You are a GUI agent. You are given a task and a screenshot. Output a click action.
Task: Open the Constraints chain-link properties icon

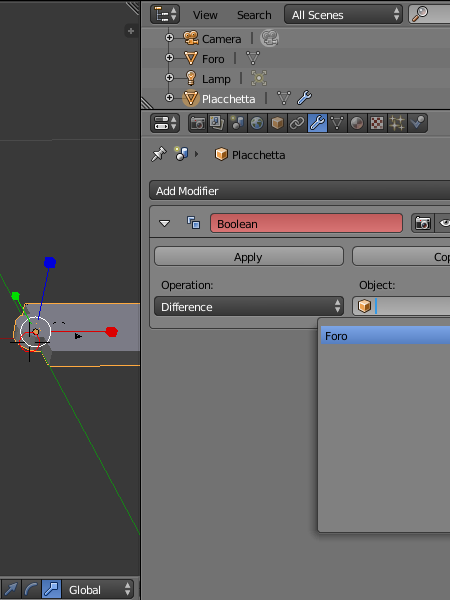click(297, 123)
